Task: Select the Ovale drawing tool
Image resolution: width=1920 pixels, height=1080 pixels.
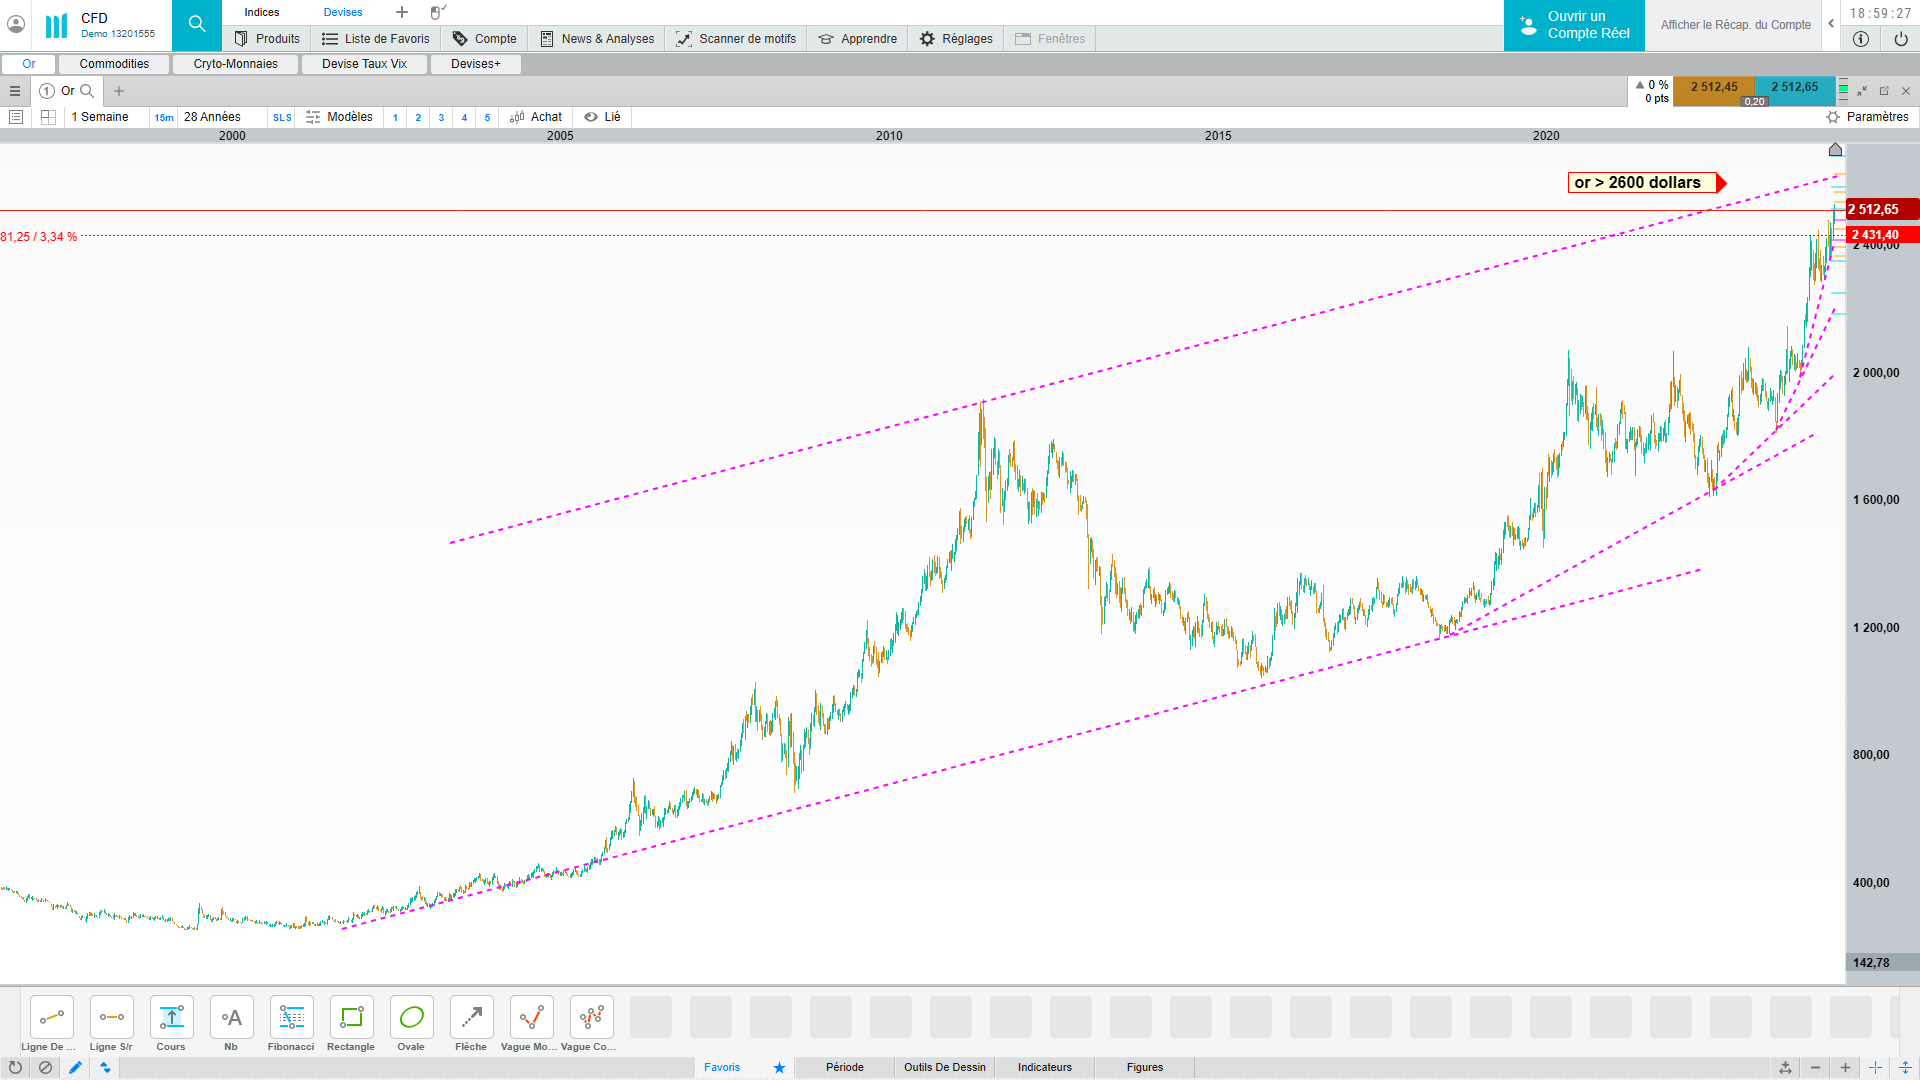Action: tap(411, 1018)
